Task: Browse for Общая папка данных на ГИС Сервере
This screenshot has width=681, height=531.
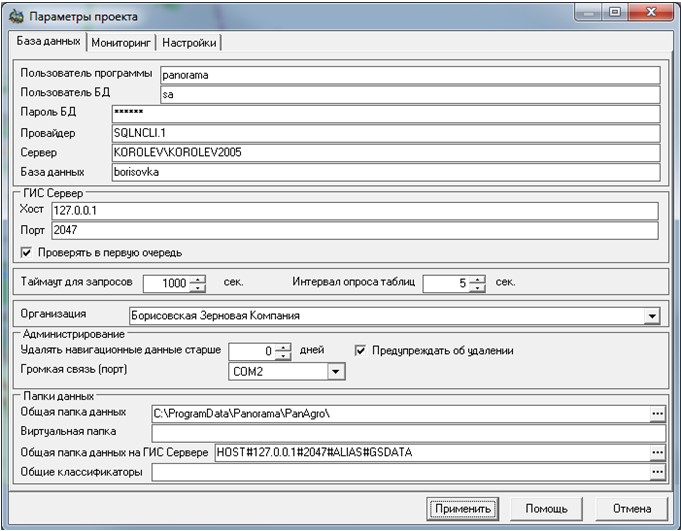Action: coord(656,453)
